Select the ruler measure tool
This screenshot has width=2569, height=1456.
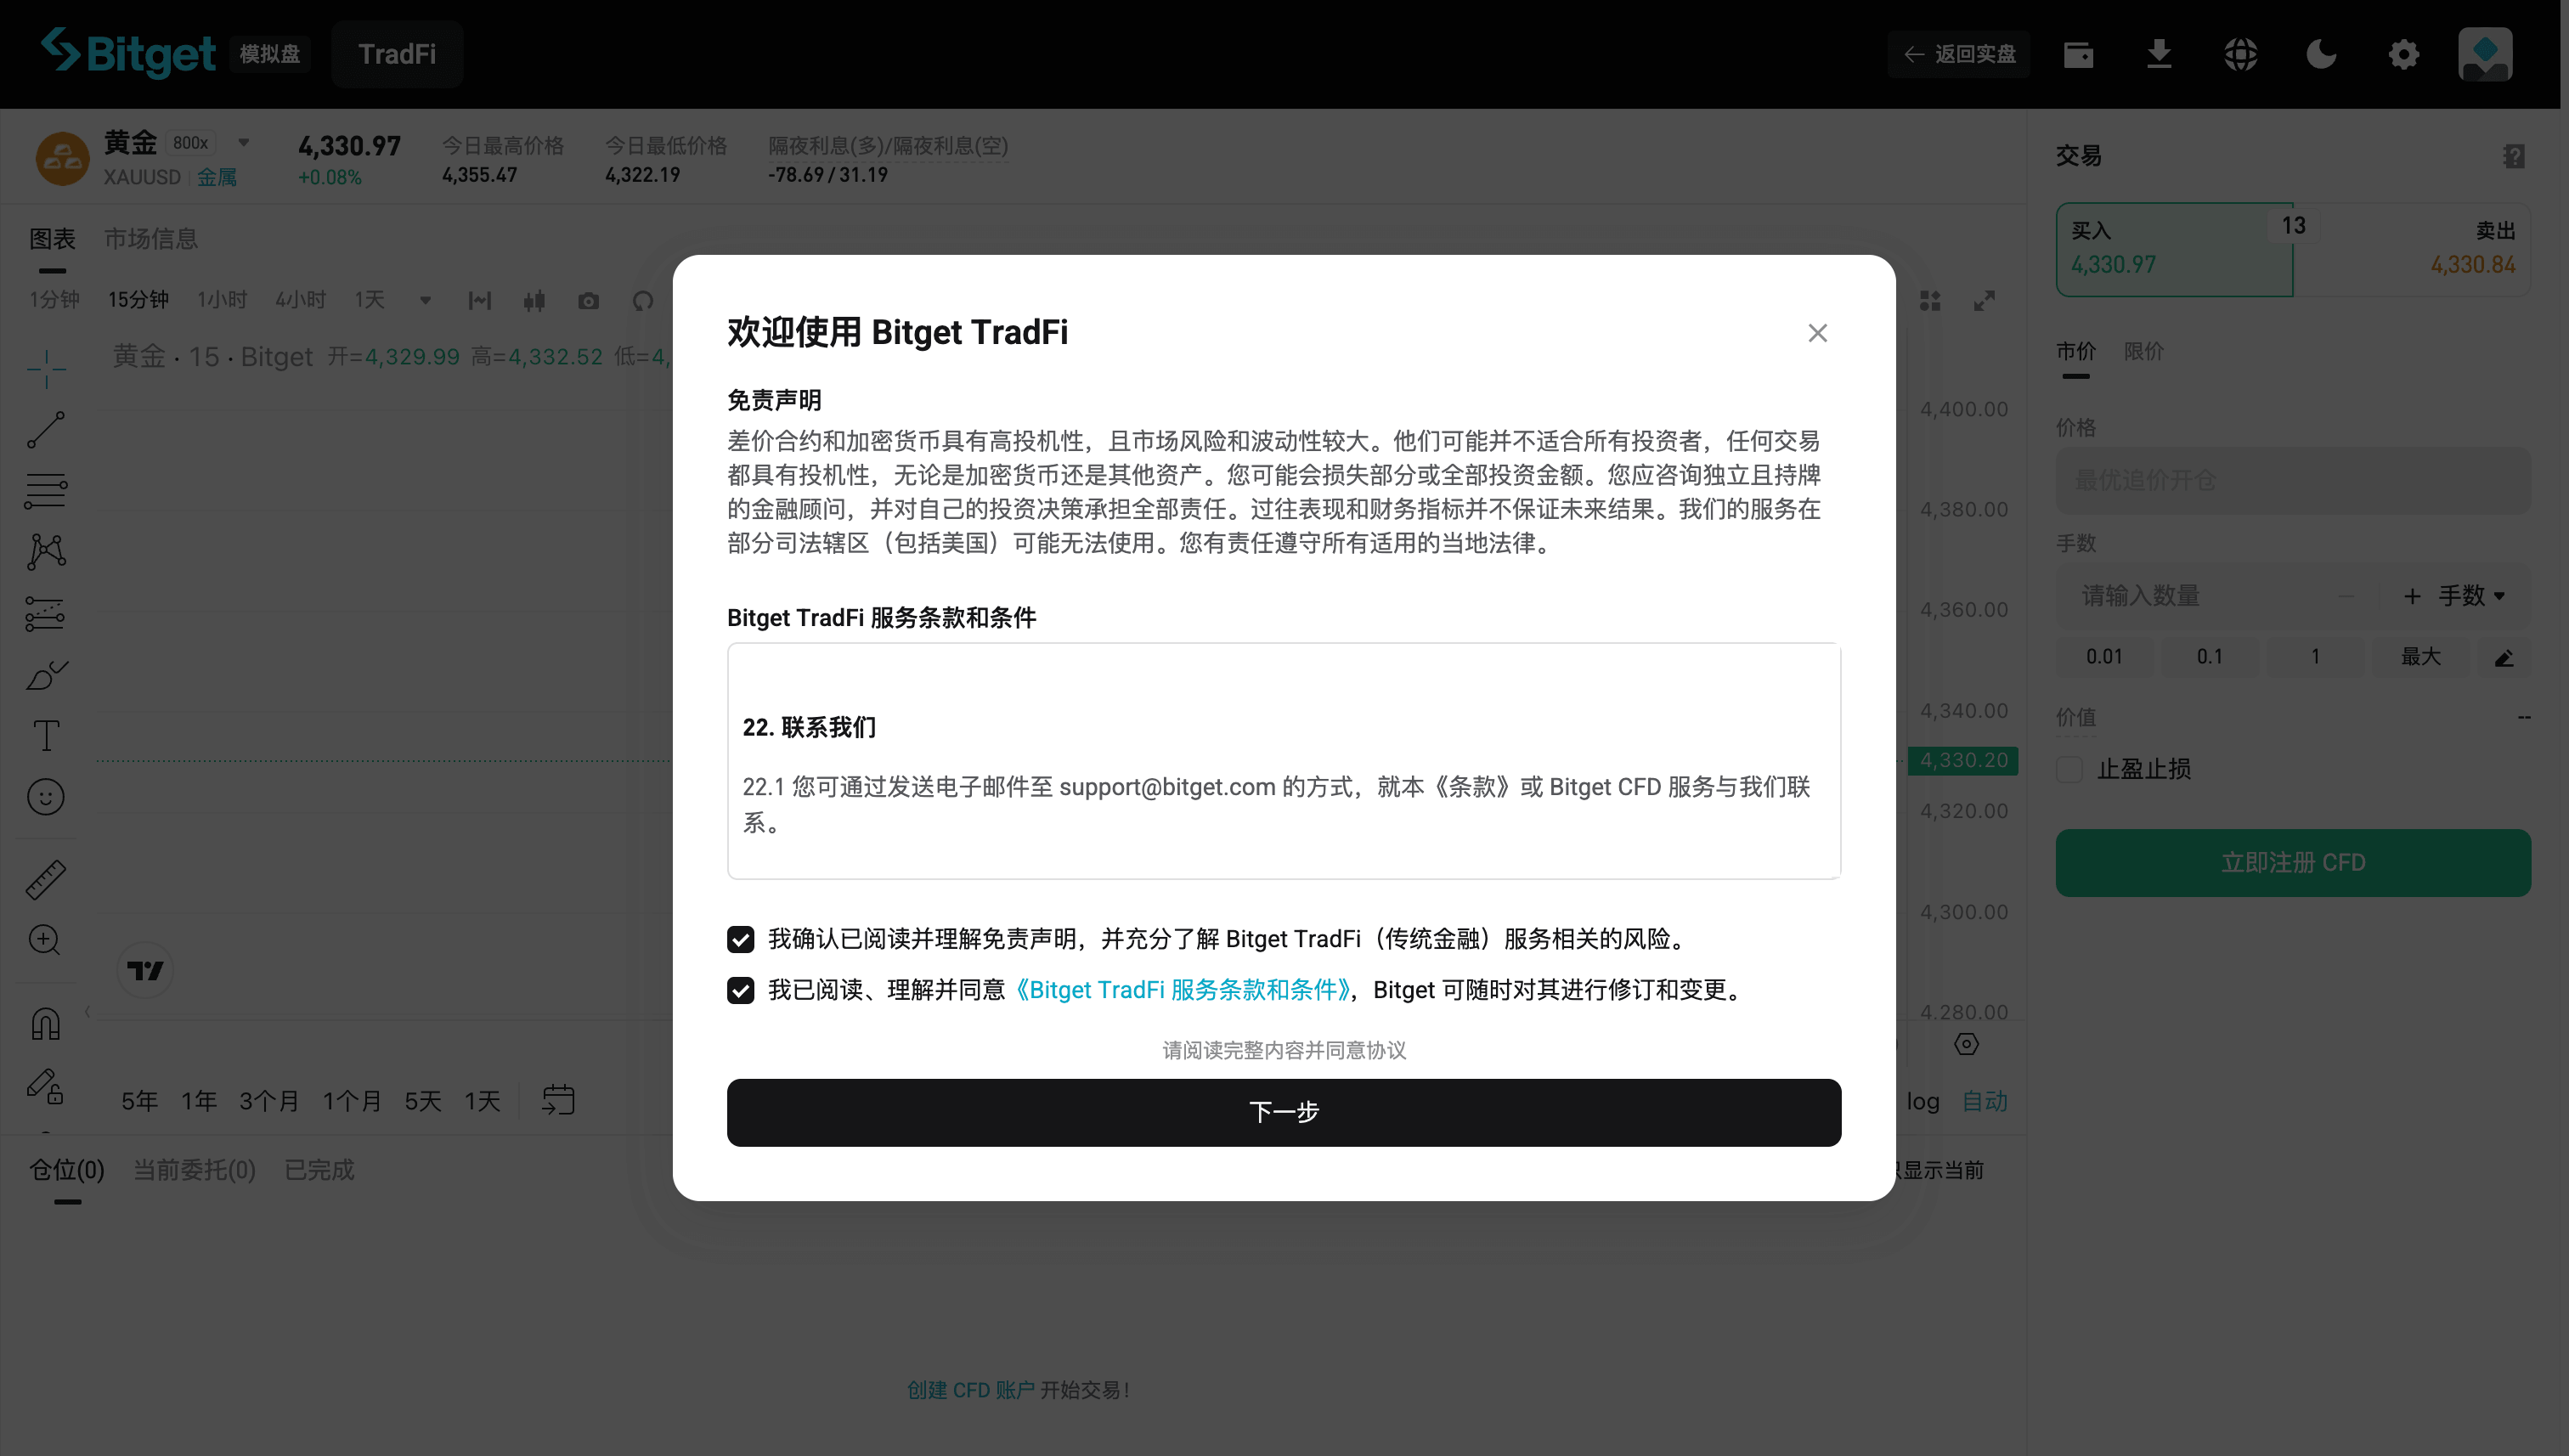46,879
